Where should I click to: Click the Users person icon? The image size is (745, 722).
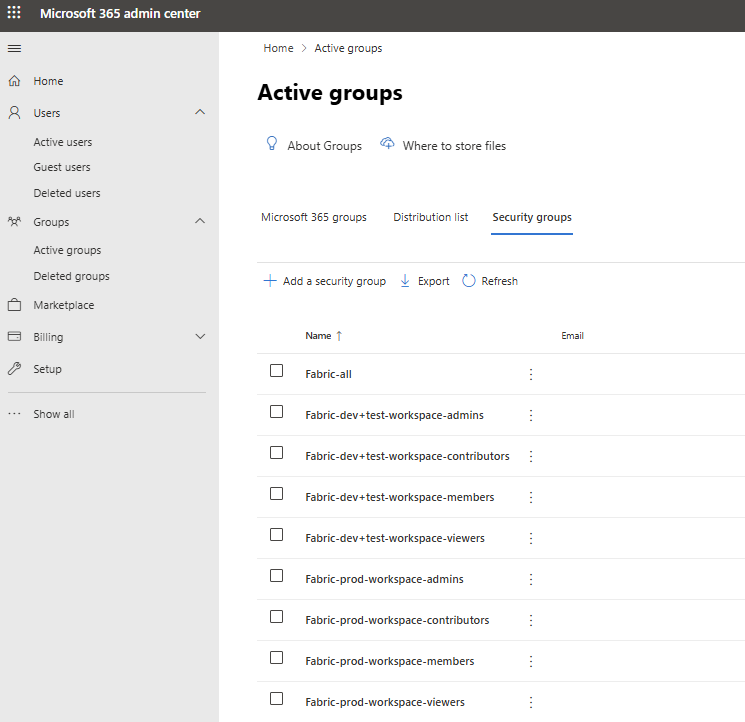[14, 113]
